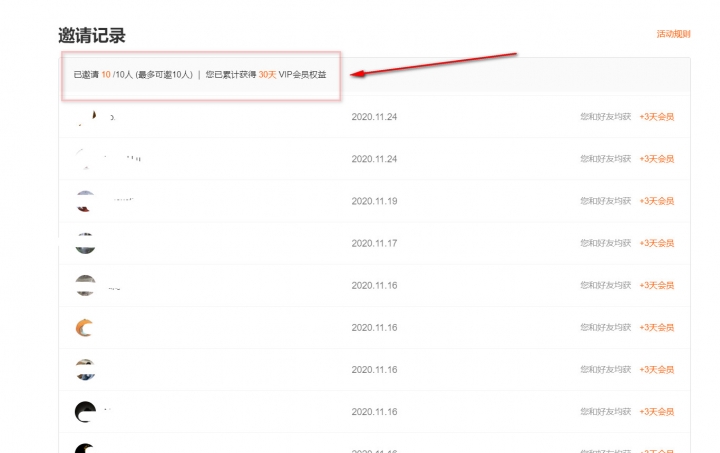This screenshot has height=453, width=720.
Task: Click the 邀请记录 page heading
Action: pyautogui.click(x=92, y=36)
